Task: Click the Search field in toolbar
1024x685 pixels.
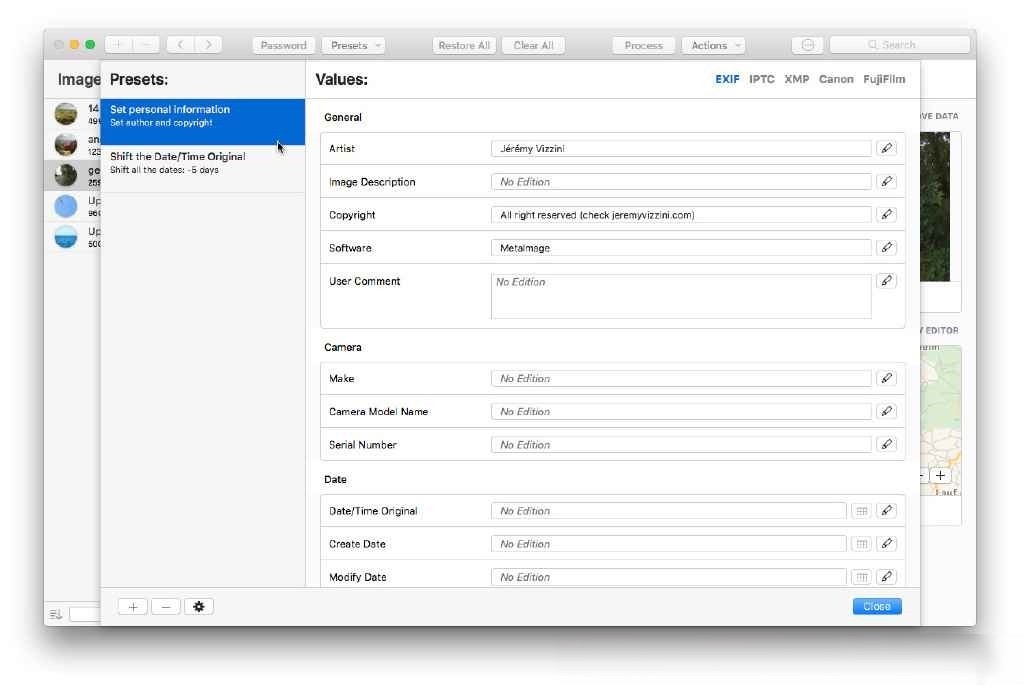Action: tap(899, 44)
